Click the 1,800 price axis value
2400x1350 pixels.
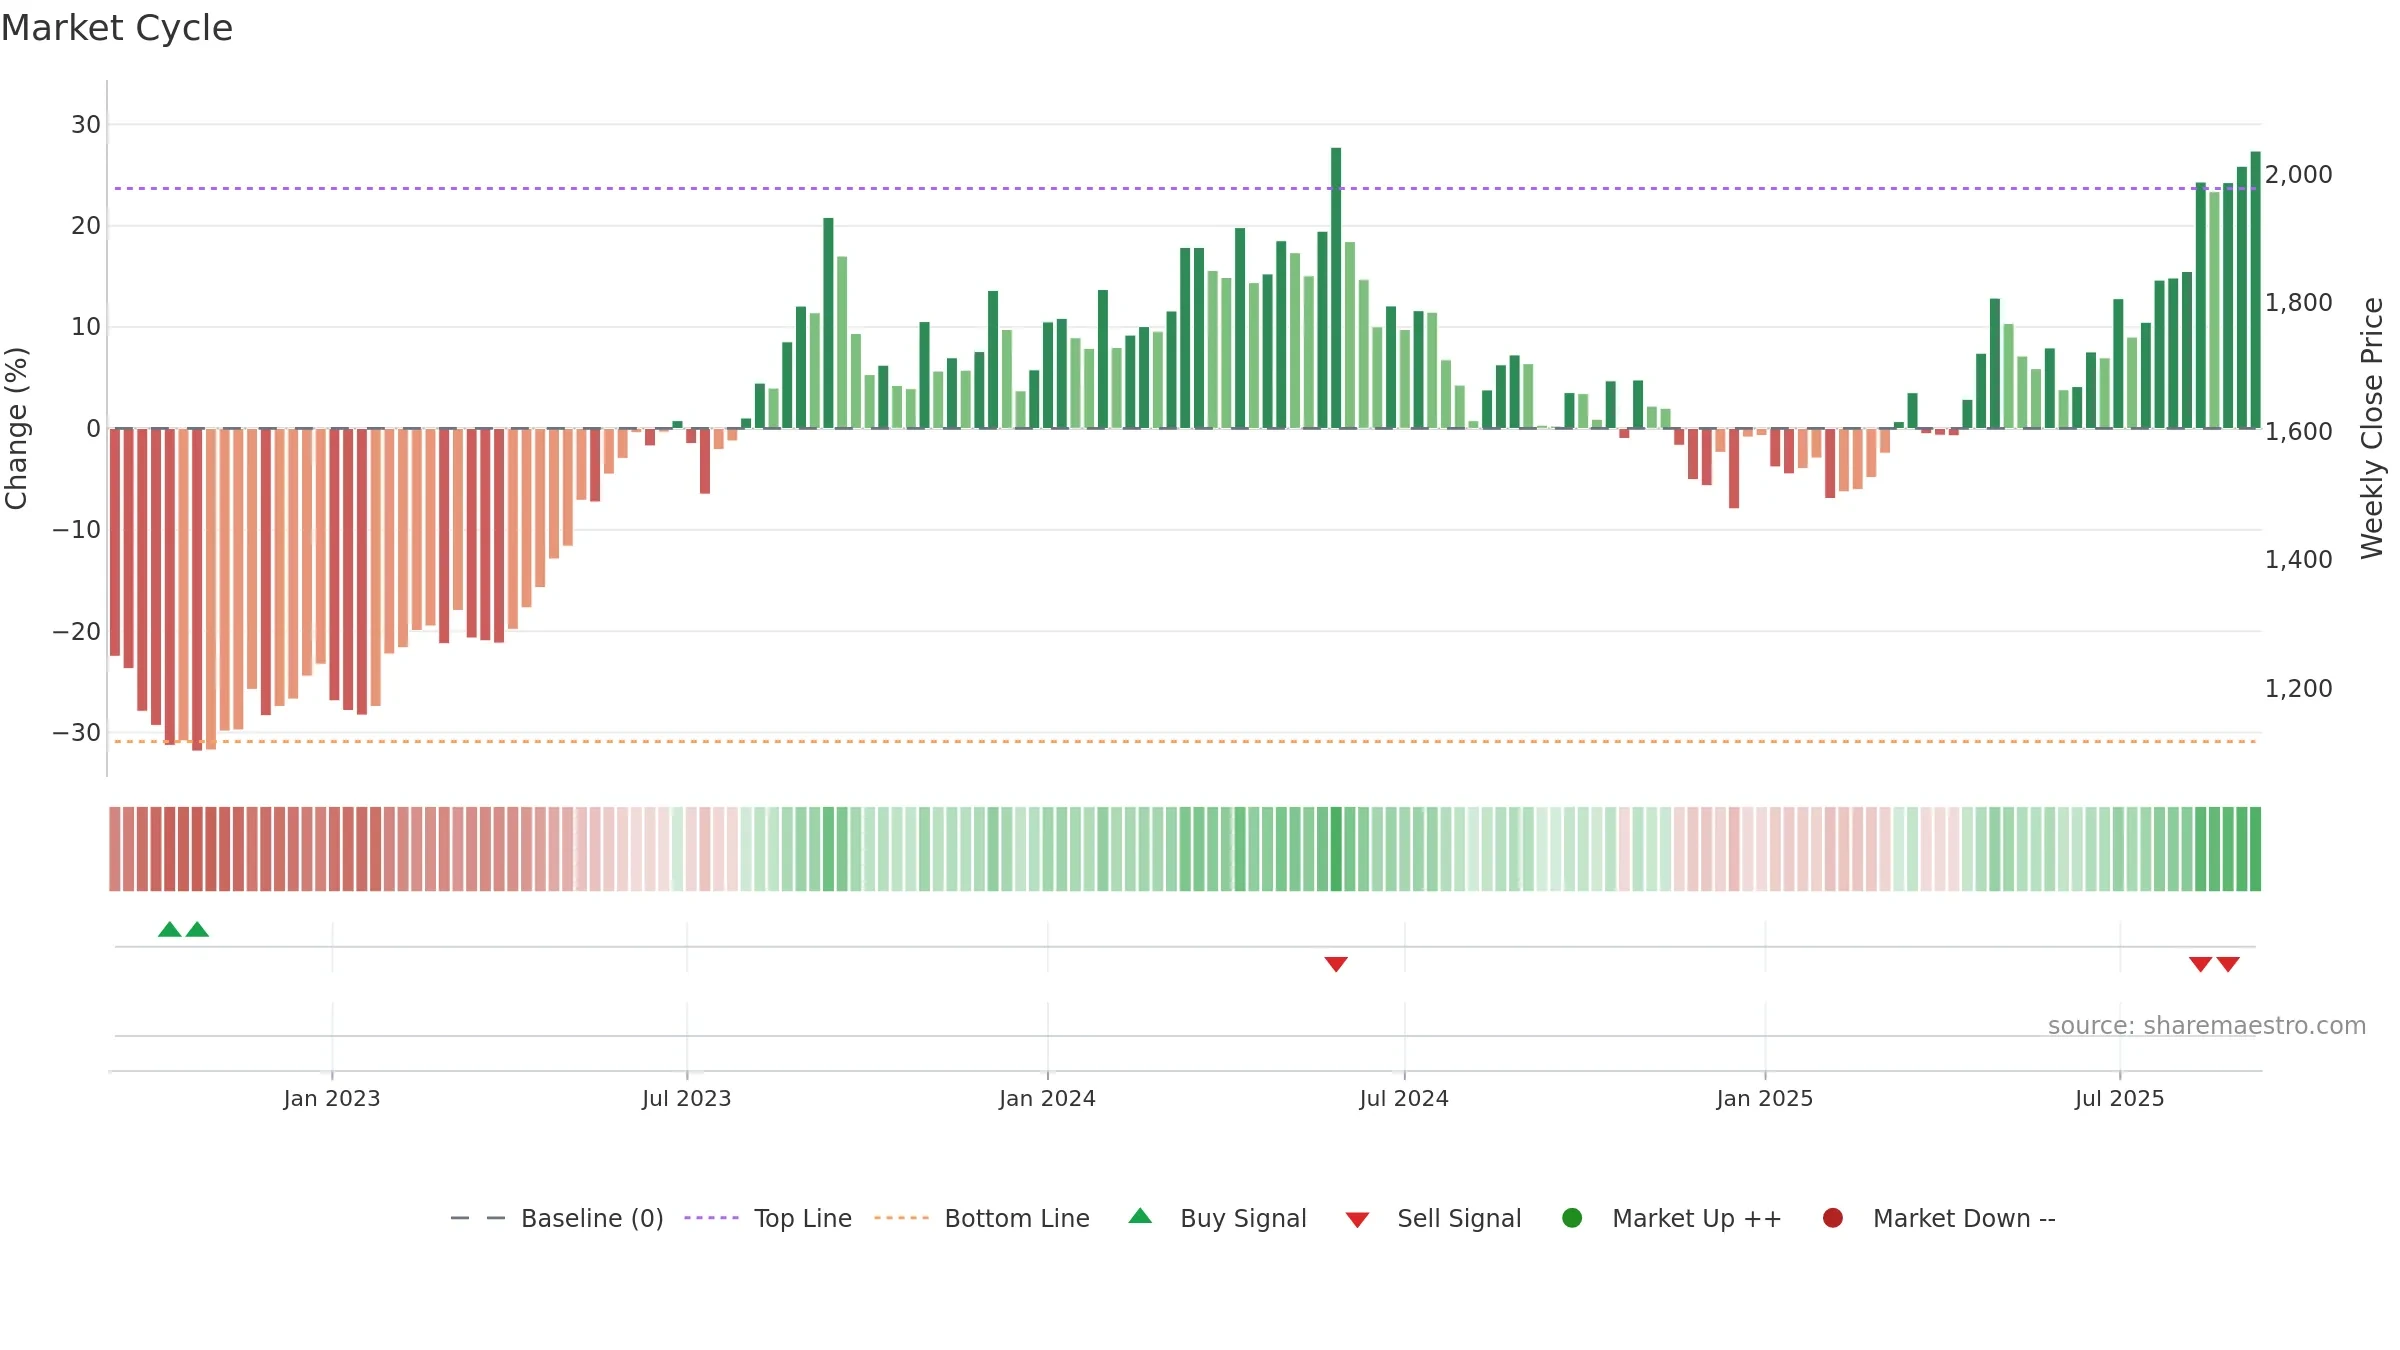(x=2299, y=302)
